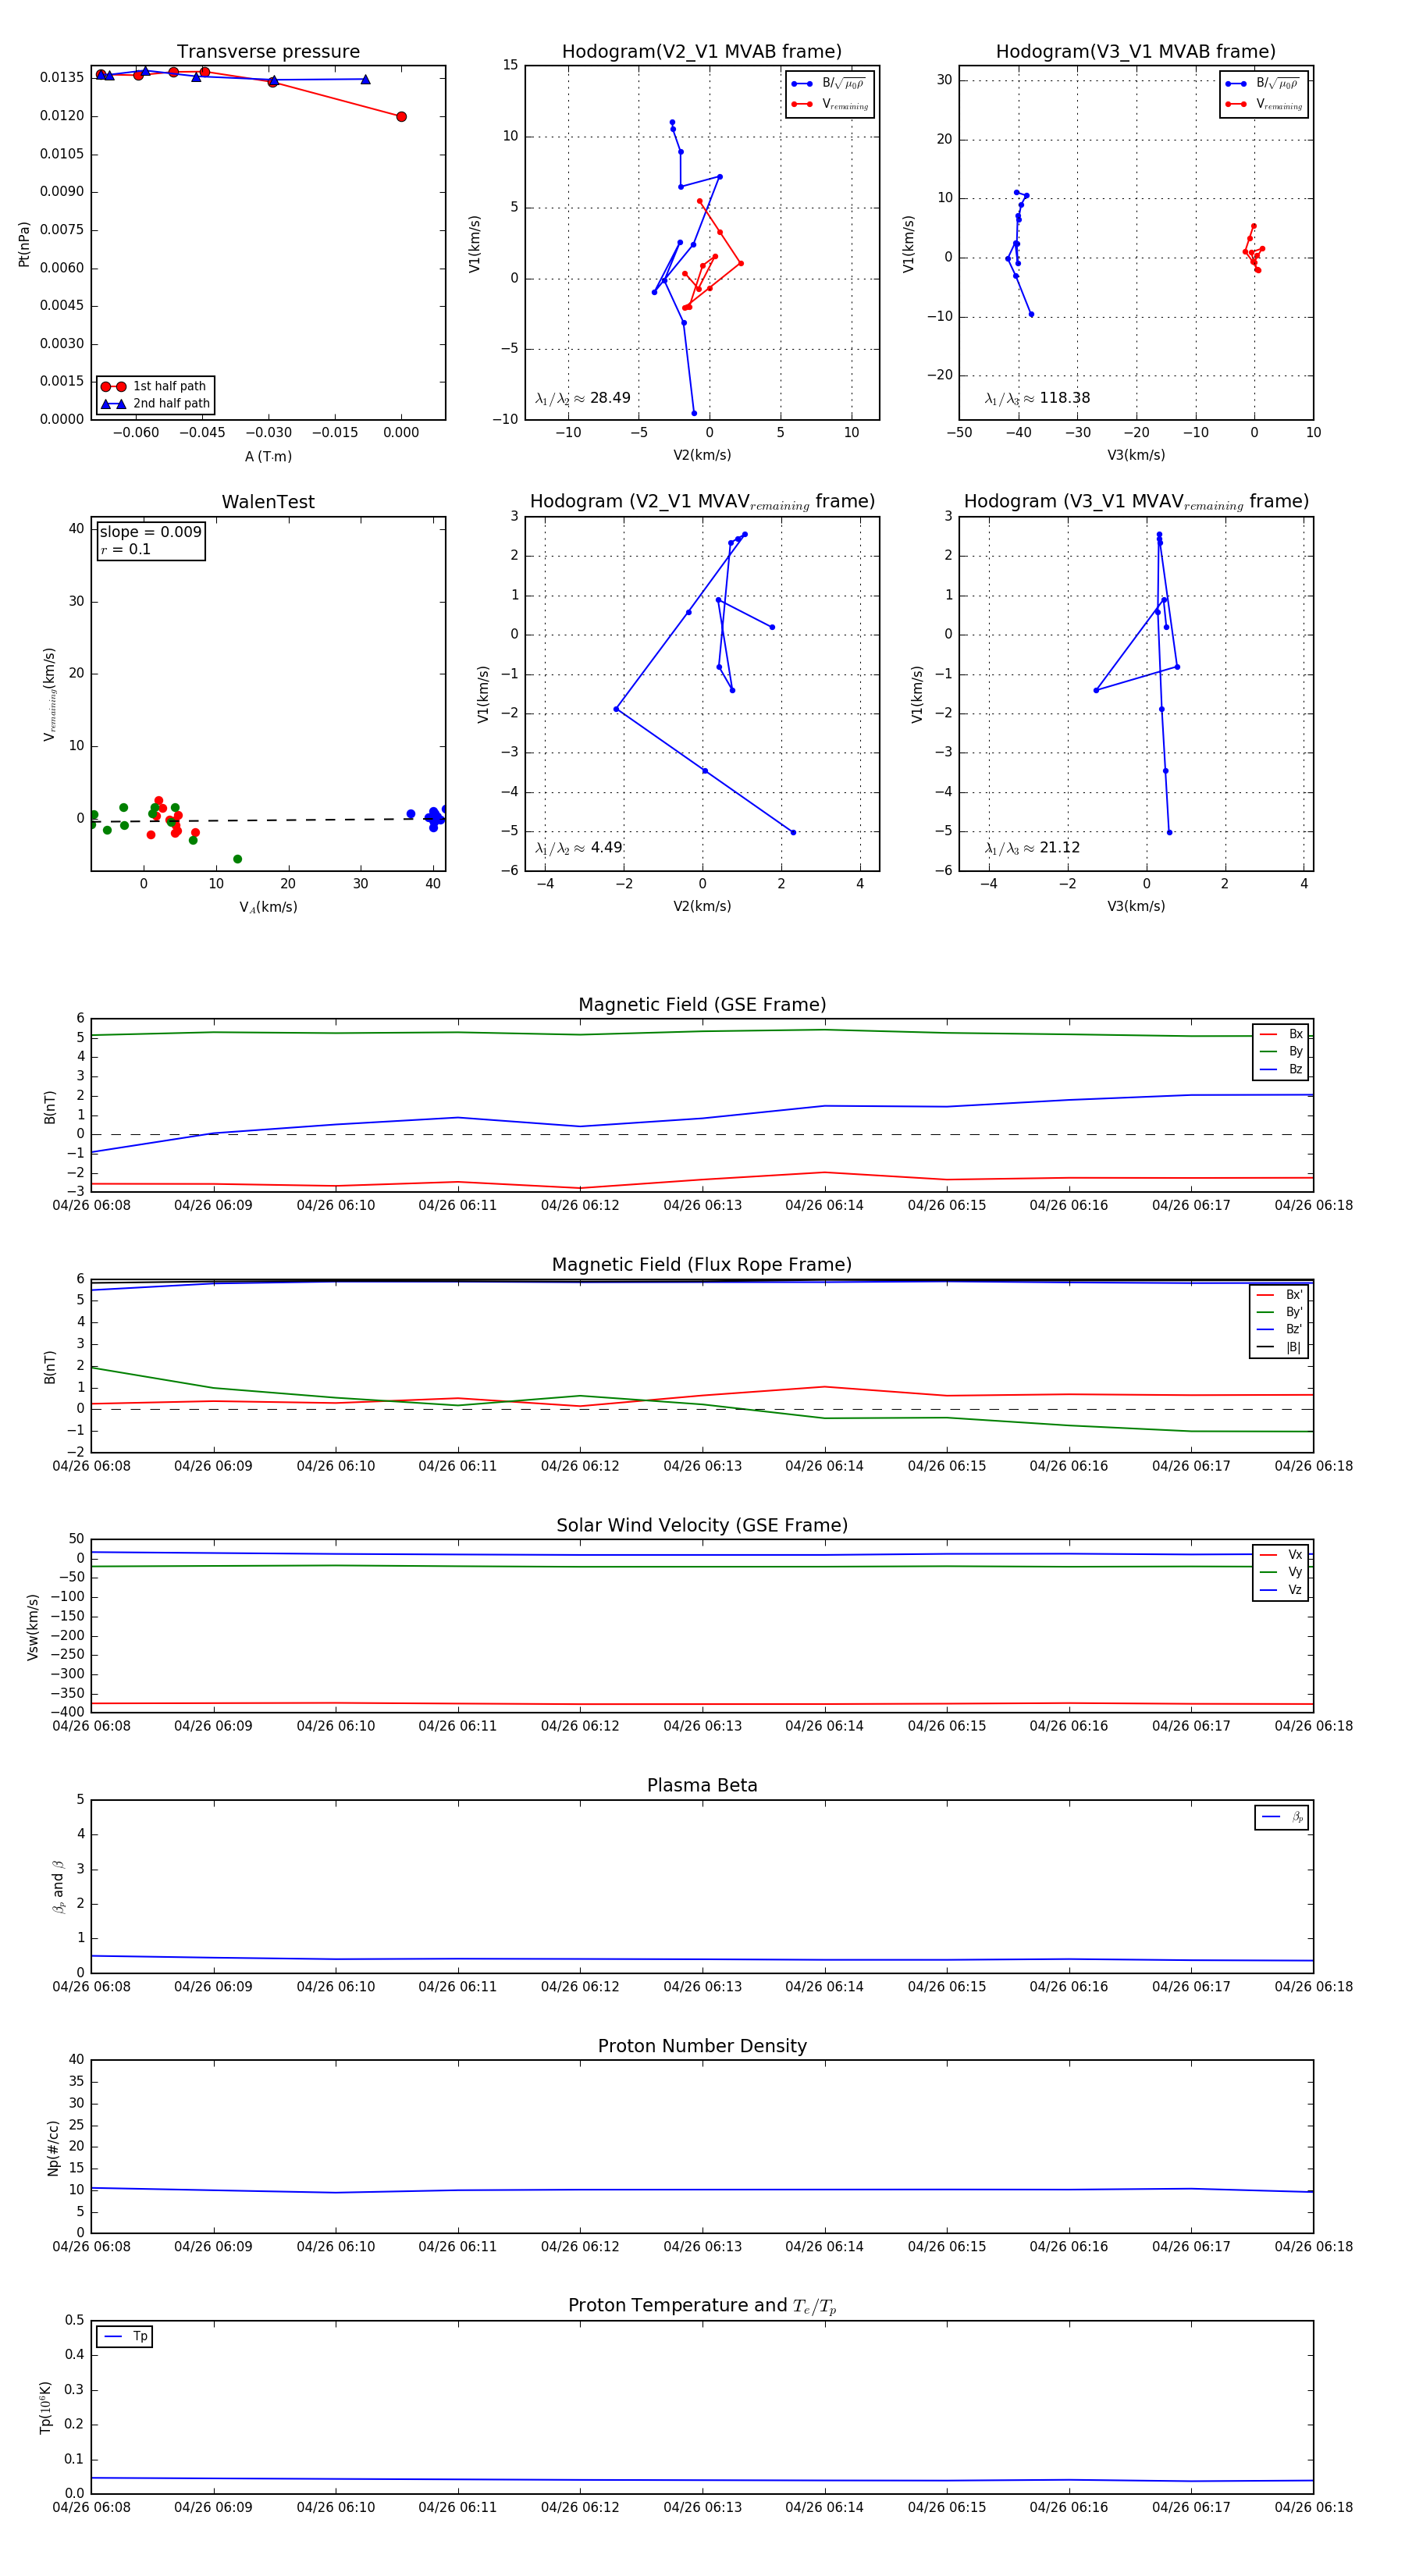Click the "Plasma Beta" plot title

pos(702,1785)
